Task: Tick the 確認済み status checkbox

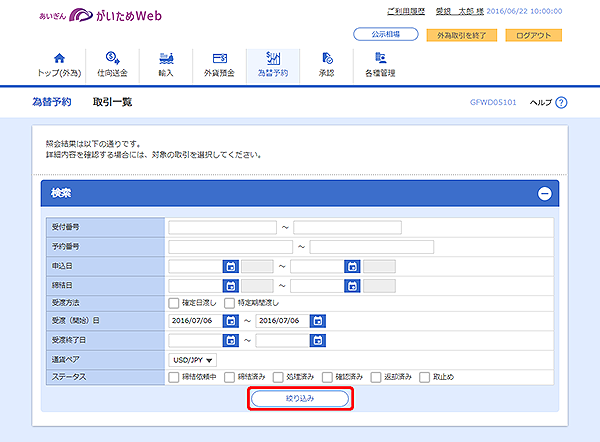Action: (327, 377)
